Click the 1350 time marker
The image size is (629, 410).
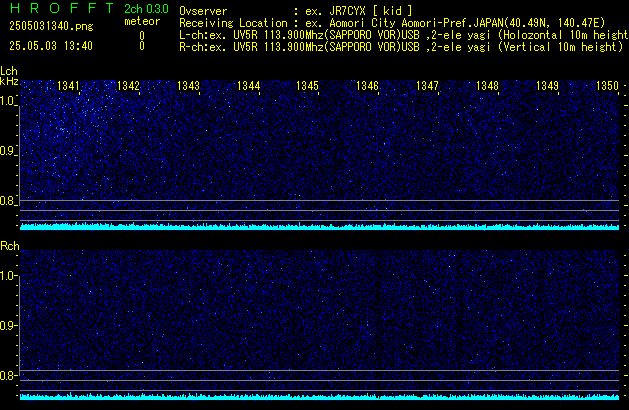pos(607,85)
